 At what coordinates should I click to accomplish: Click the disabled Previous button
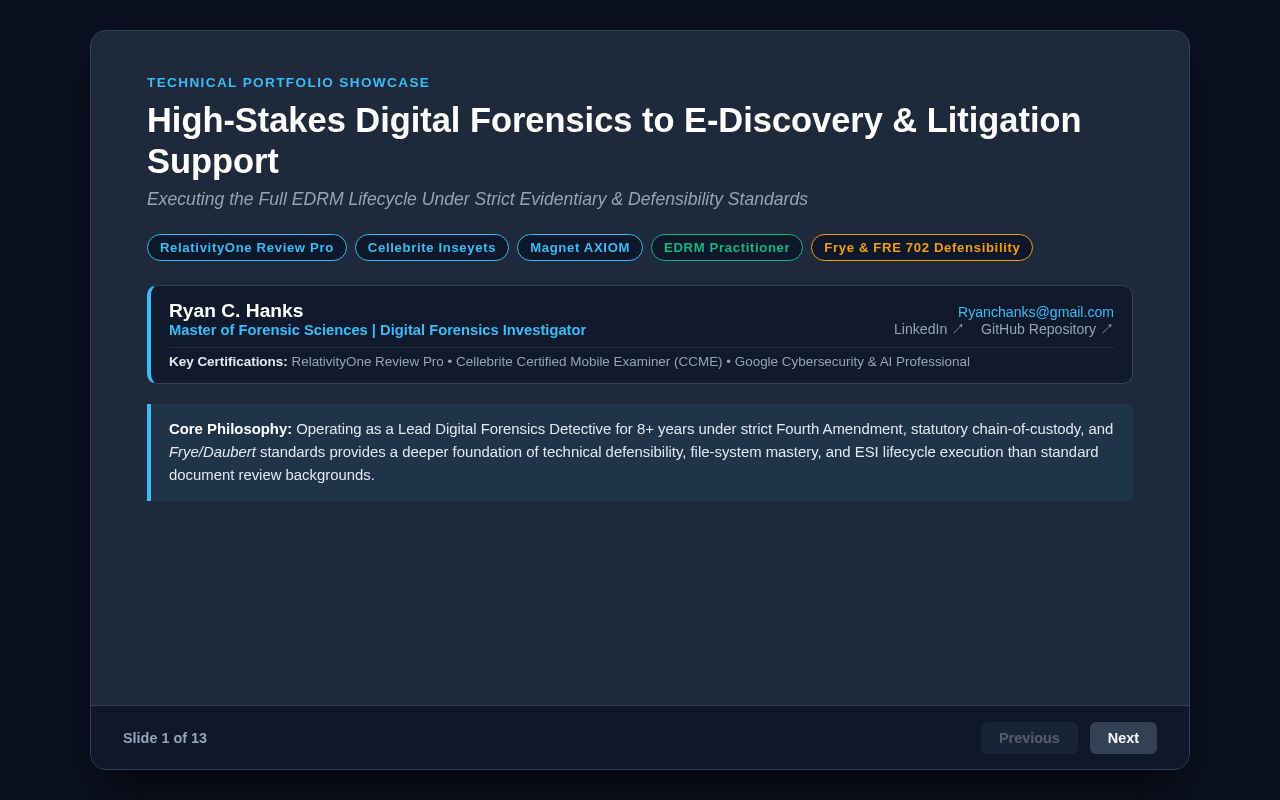coord(1029,738)
